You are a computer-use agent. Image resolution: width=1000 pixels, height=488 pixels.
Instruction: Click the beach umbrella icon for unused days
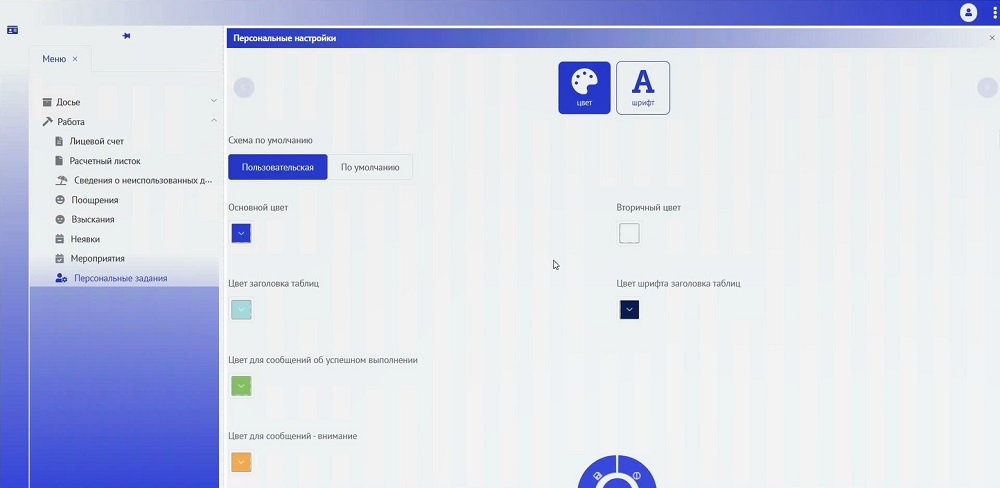[61, 181]
